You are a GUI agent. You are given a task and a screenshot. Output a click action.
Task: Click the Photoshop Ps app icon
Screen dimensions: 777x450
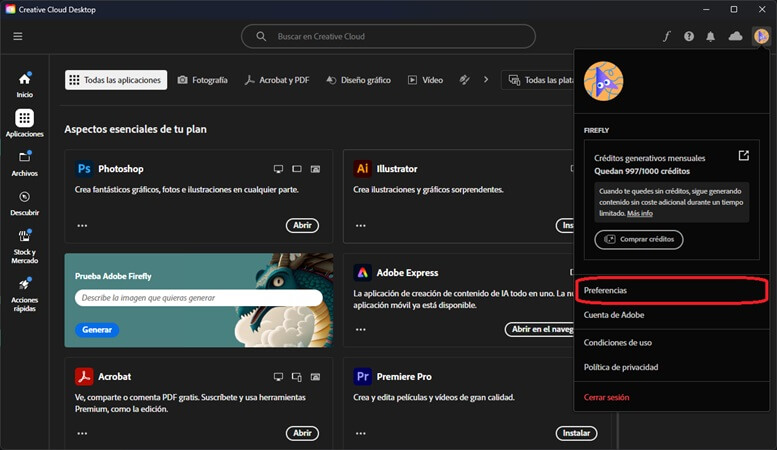pos(84,169)
